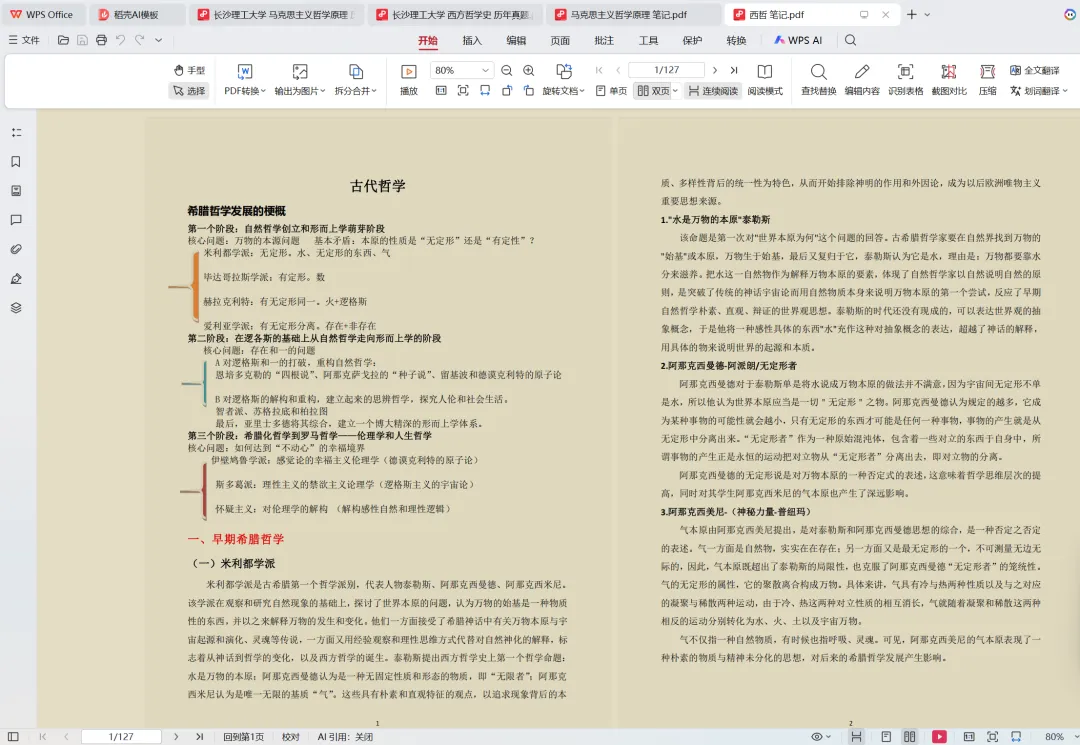Zoom in with the plus magnifier
The height and width of the screenshot is (745, 1080).
[529, 70]
